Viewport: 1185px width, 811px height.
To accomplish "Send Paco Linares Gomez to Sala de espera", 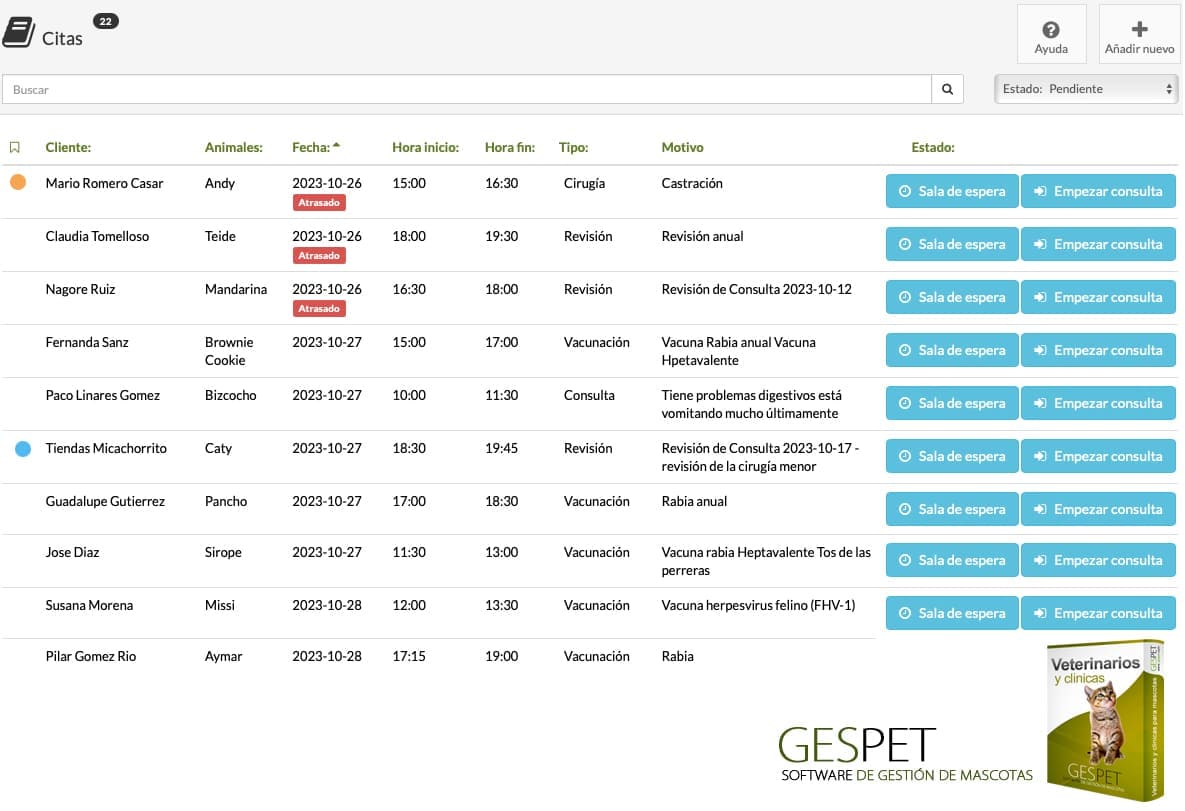I will click(x=951, y=403).
